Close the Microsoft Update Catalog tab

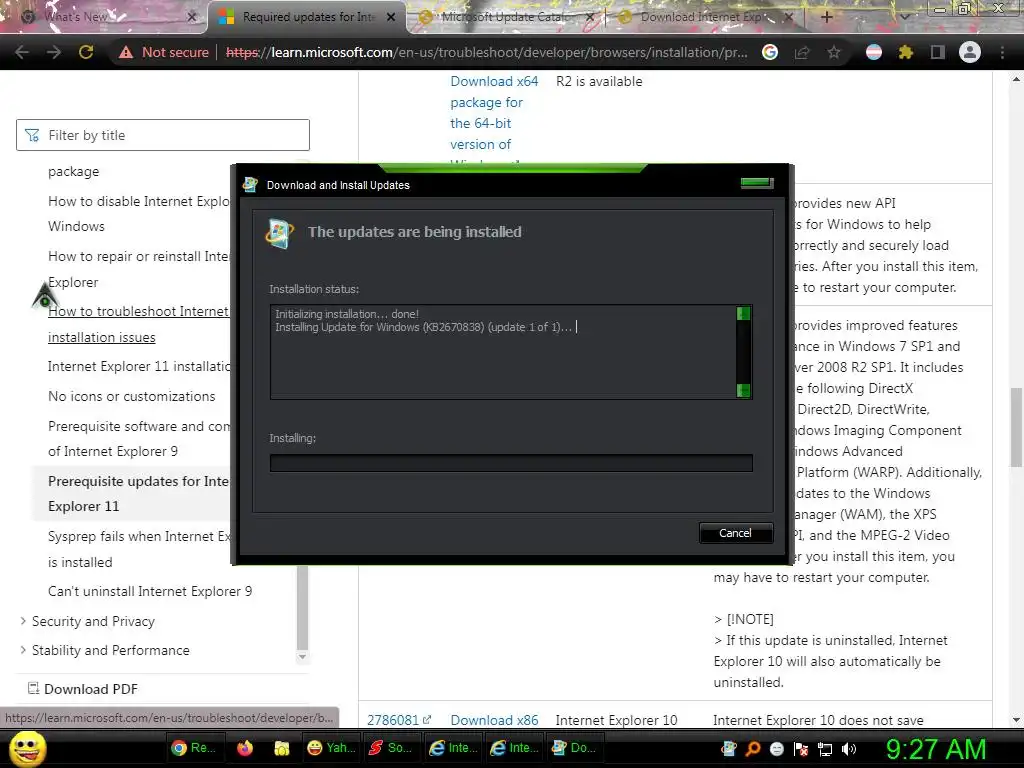pos(590,17)
